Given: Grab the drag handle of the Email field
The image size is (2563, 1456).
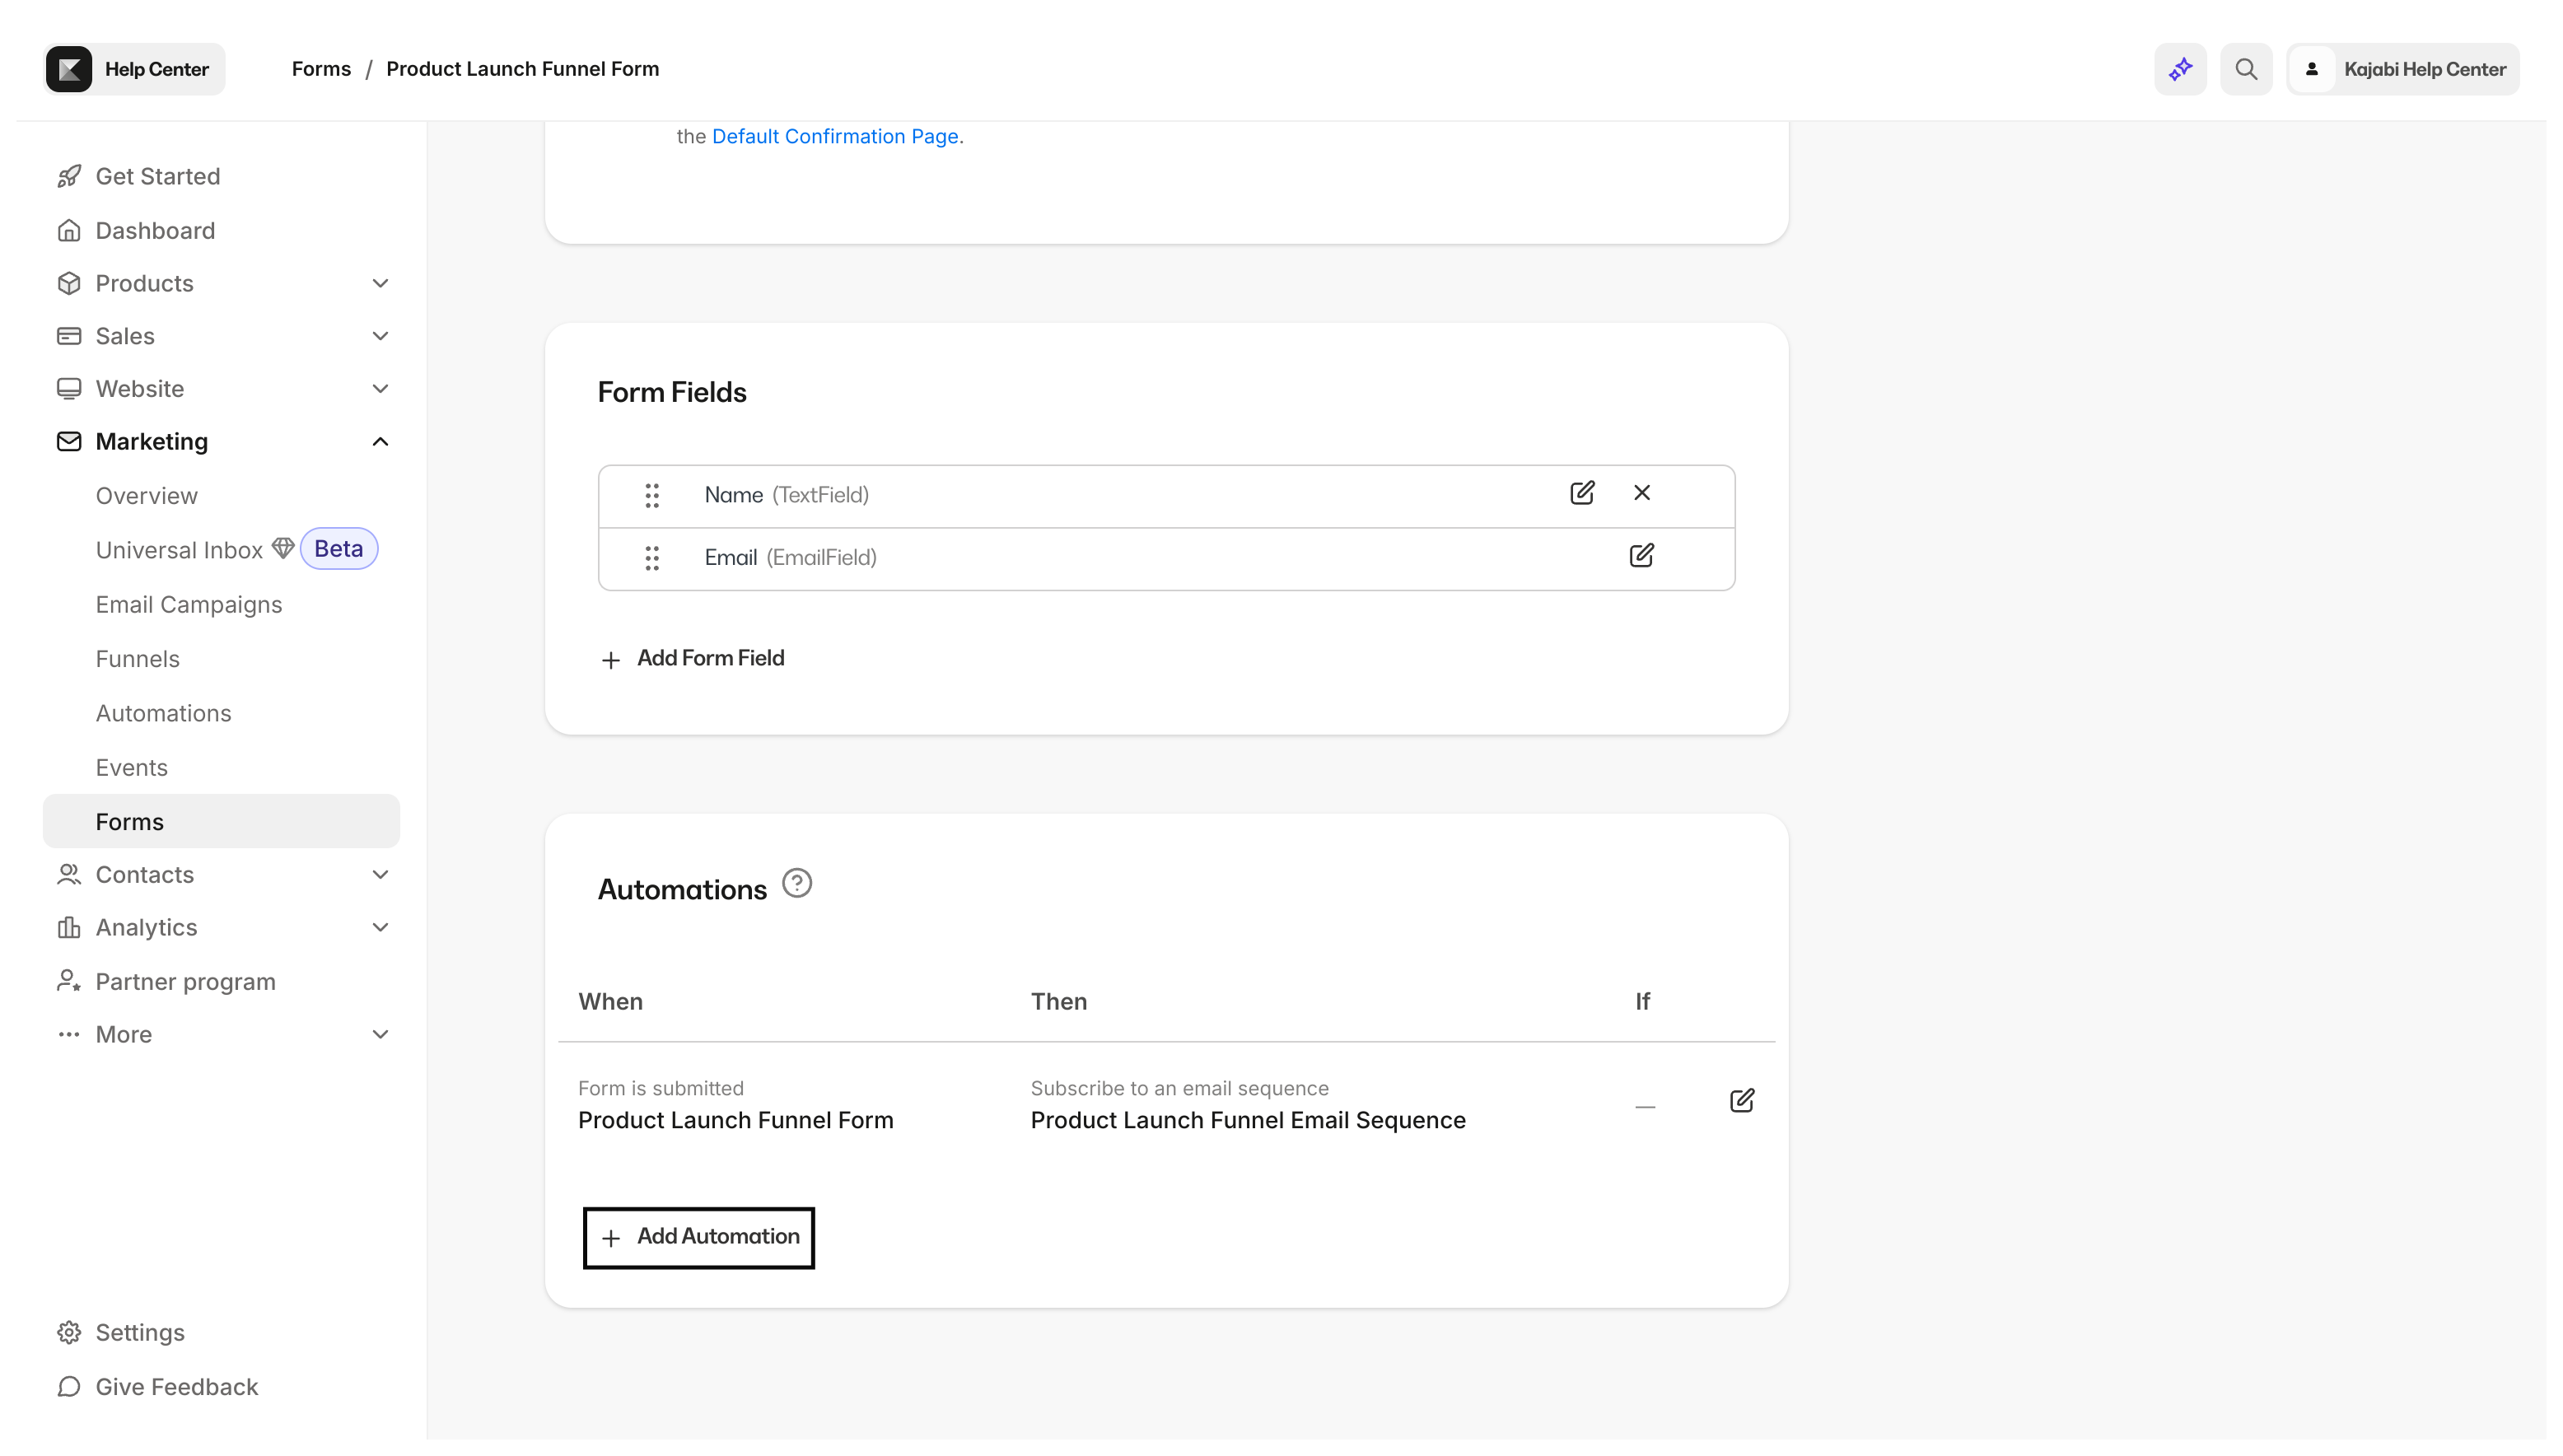Looking at the screenshot, I should pyautogui.click(x=652, y=558).
